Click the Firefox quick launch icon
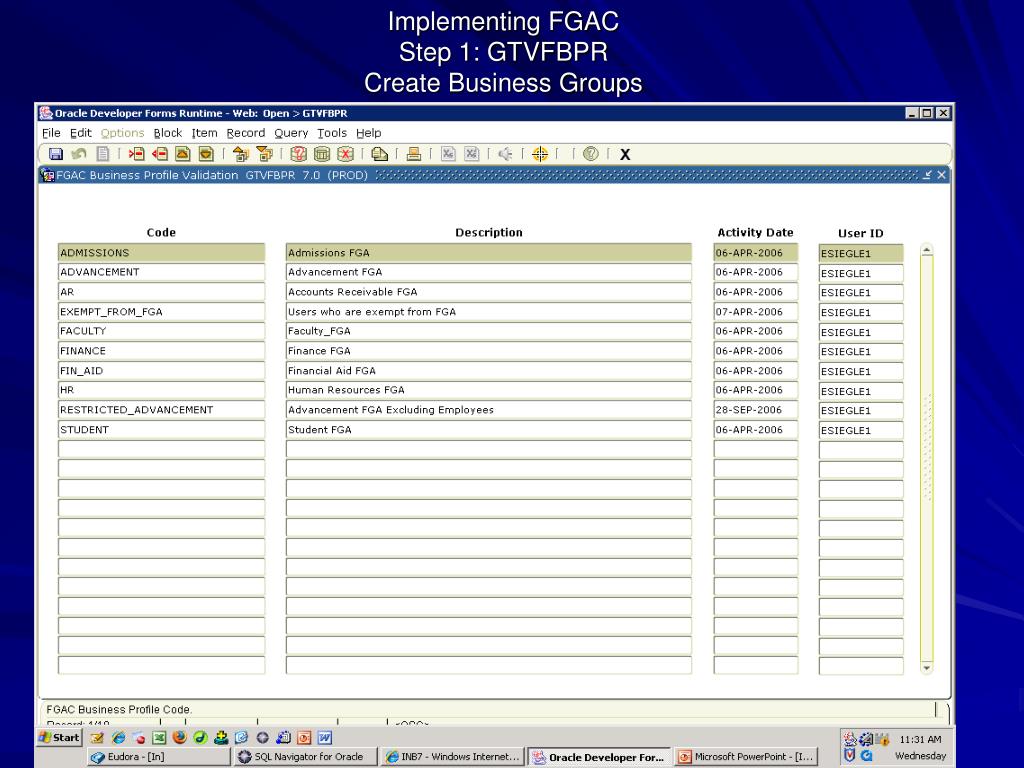Screen dimensions: 1024x768 point(180,737)
